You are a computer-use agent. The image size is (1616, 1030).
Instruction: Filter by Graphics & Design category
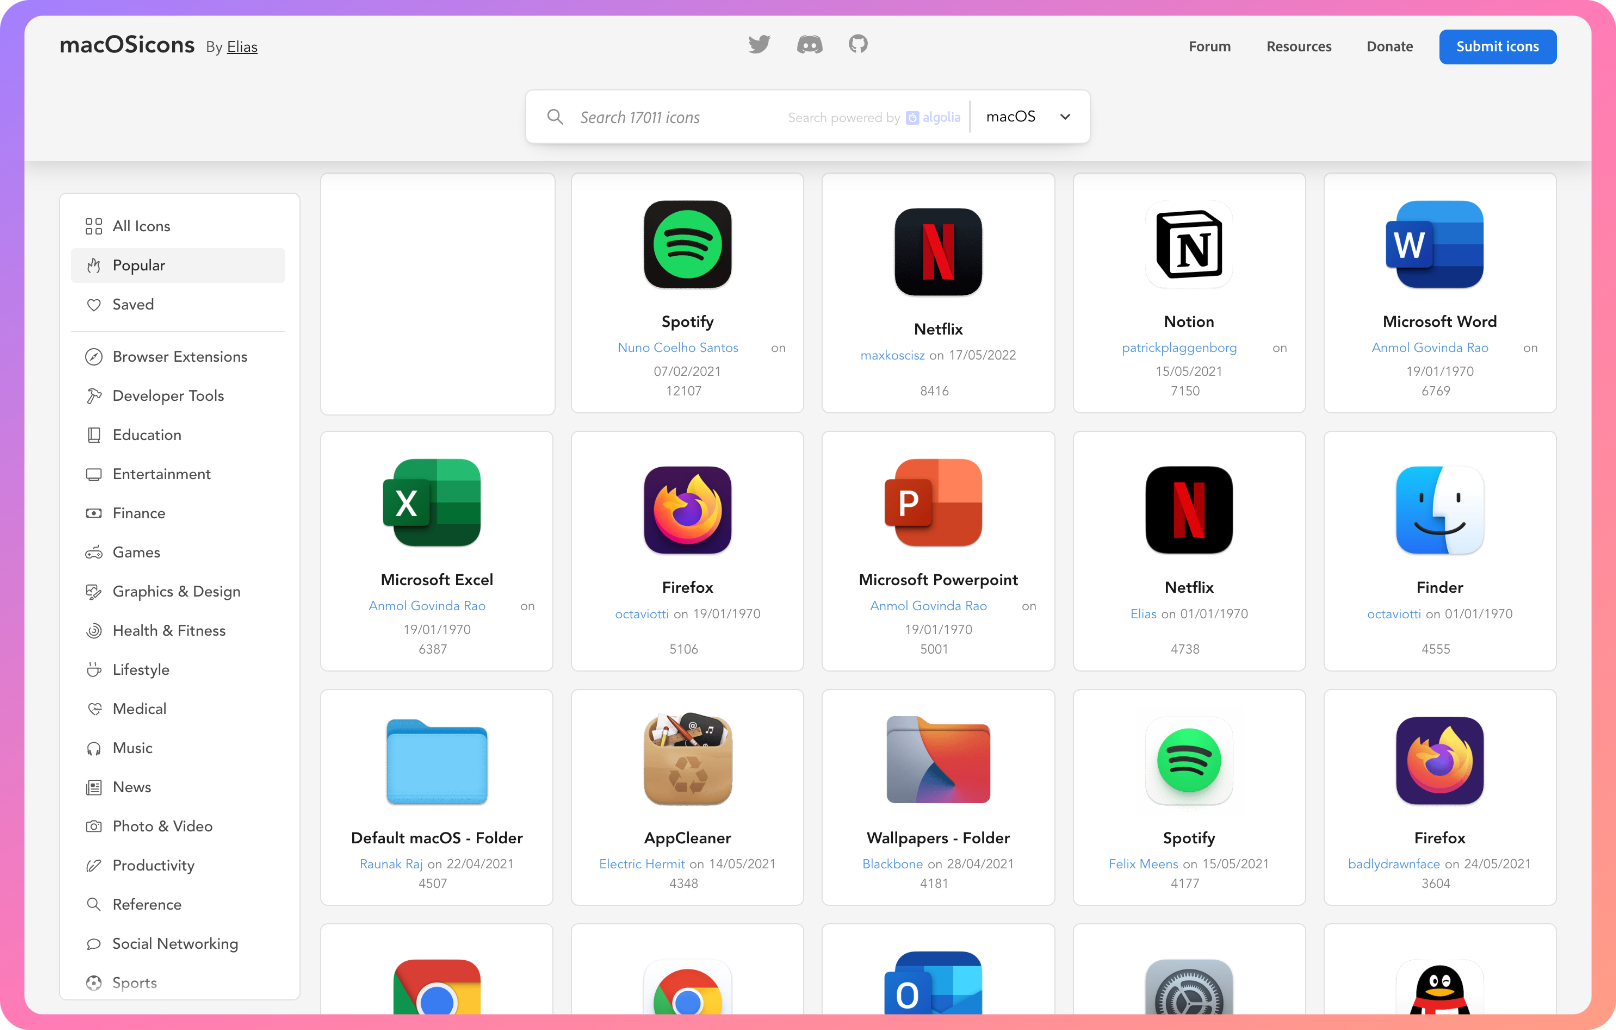pos(177,591)
